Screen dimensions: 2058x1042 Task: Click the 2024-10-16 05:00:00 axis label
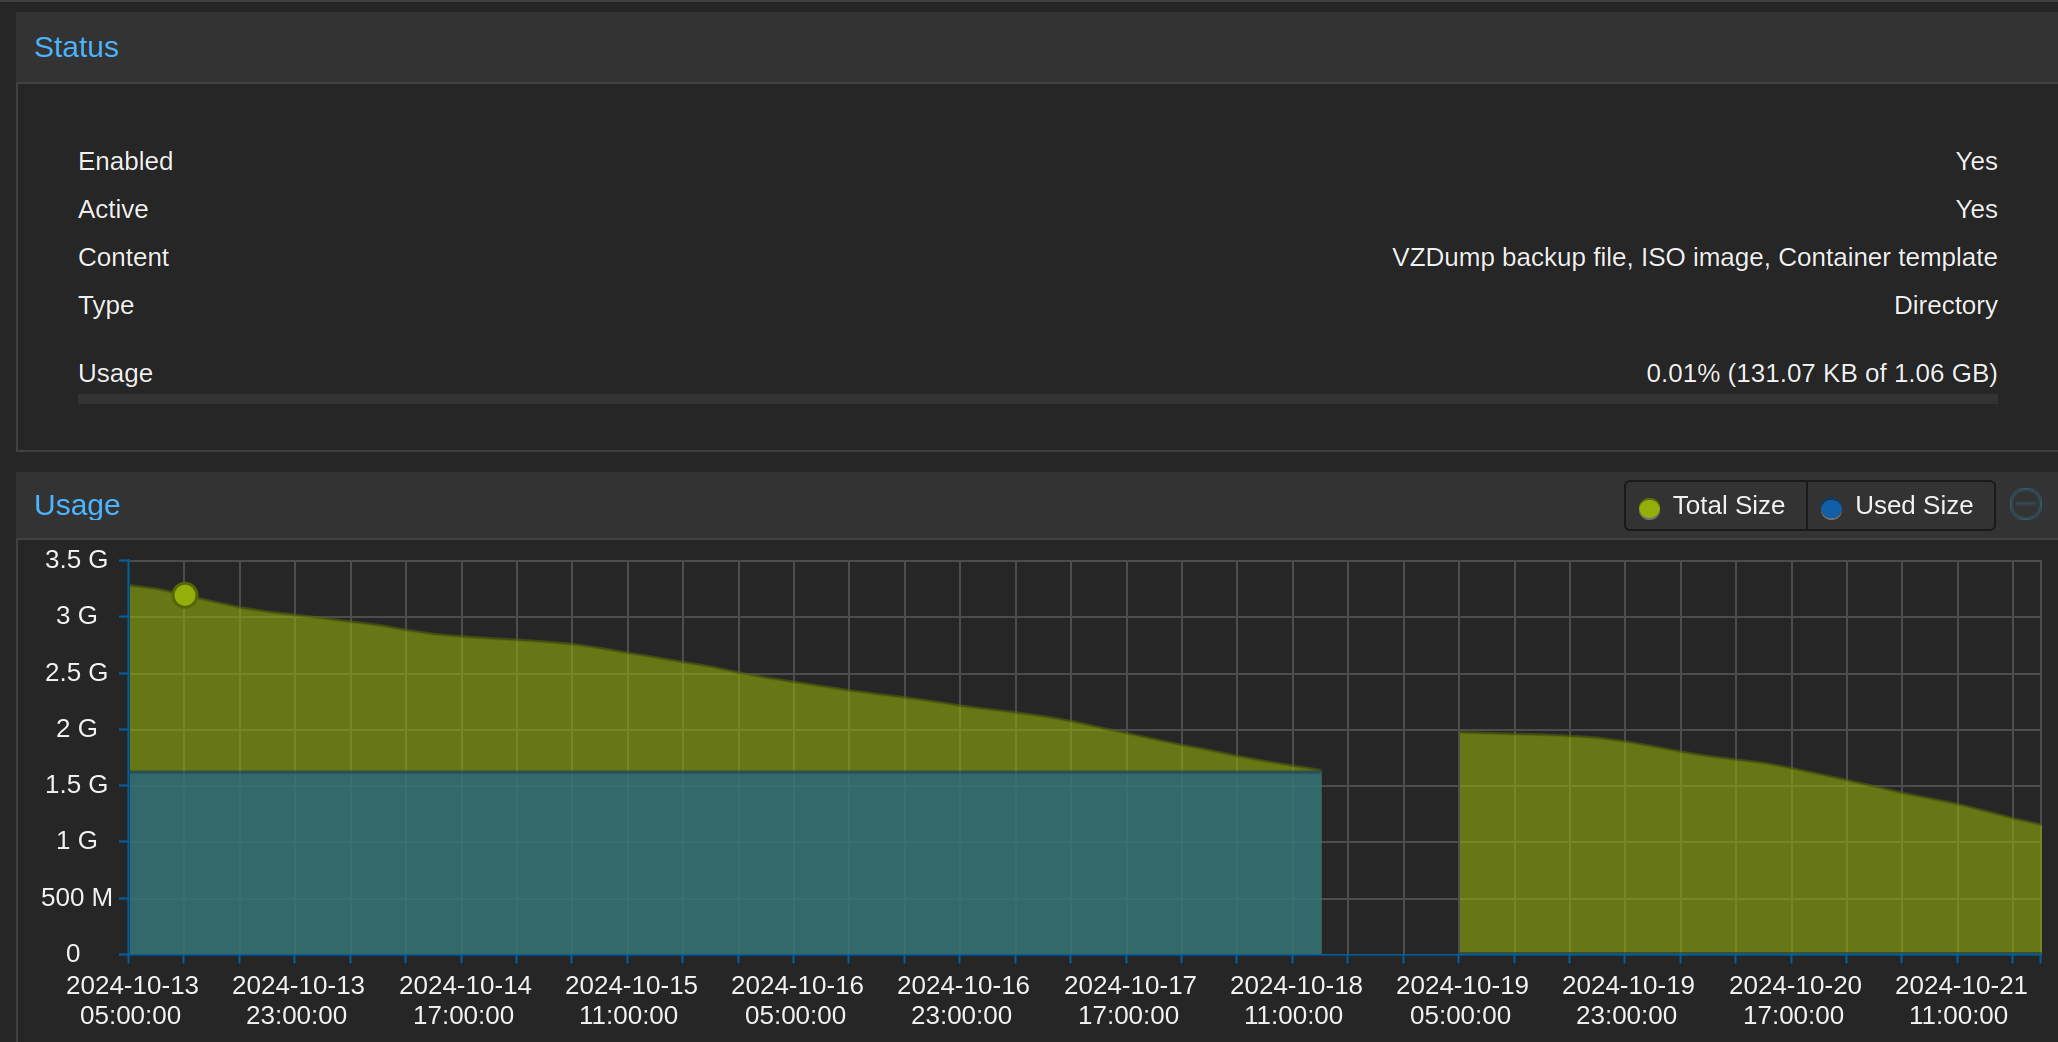[797, 1000]
